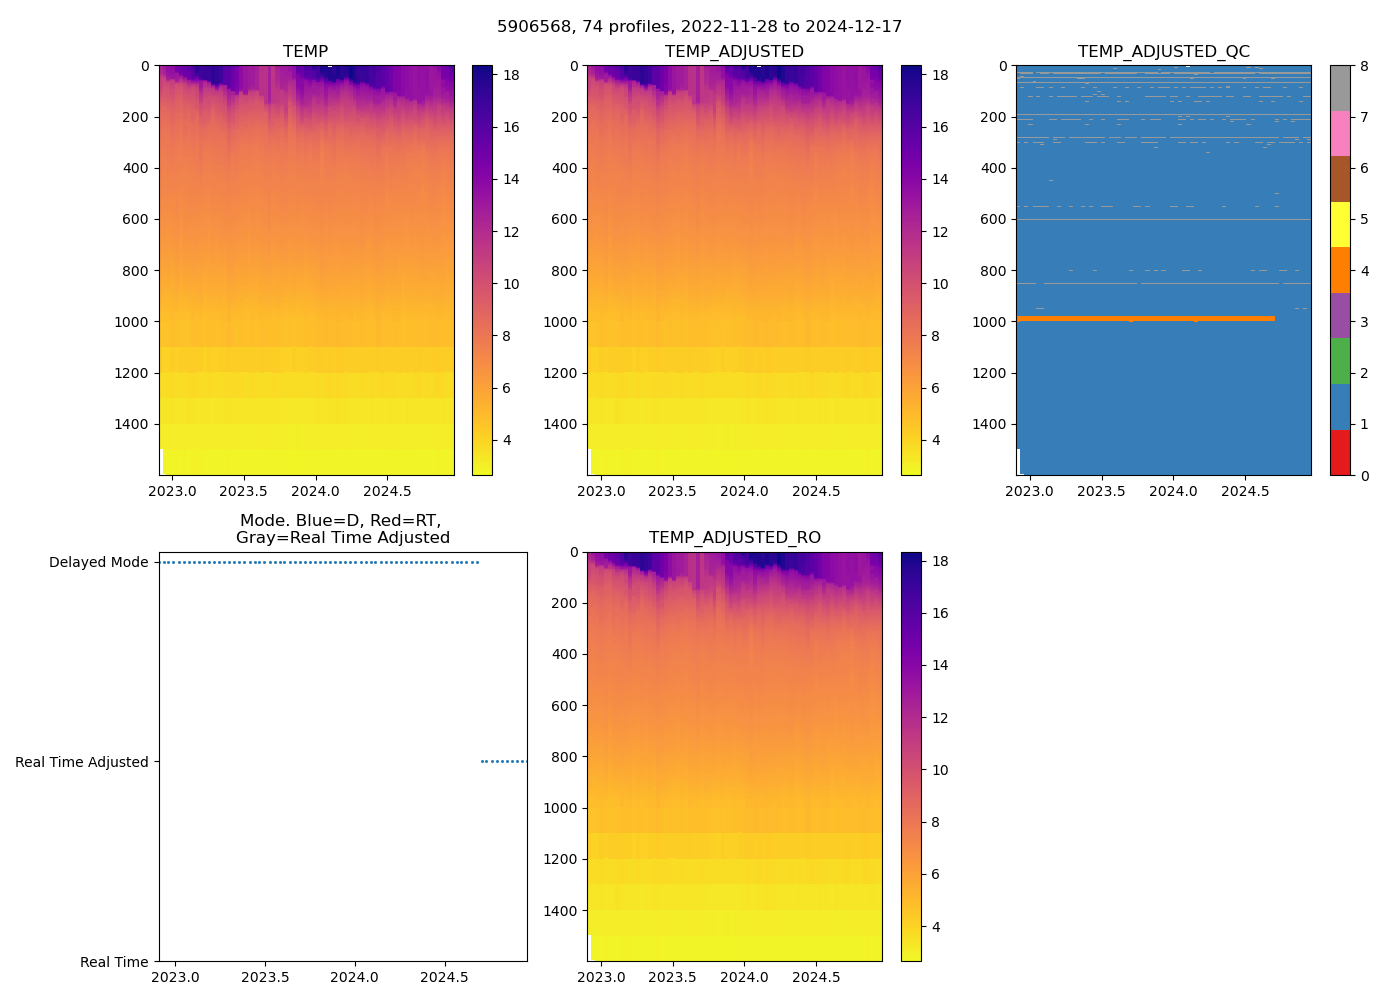Select the yellow segment in the QC colorbar

coord(1340,224)
